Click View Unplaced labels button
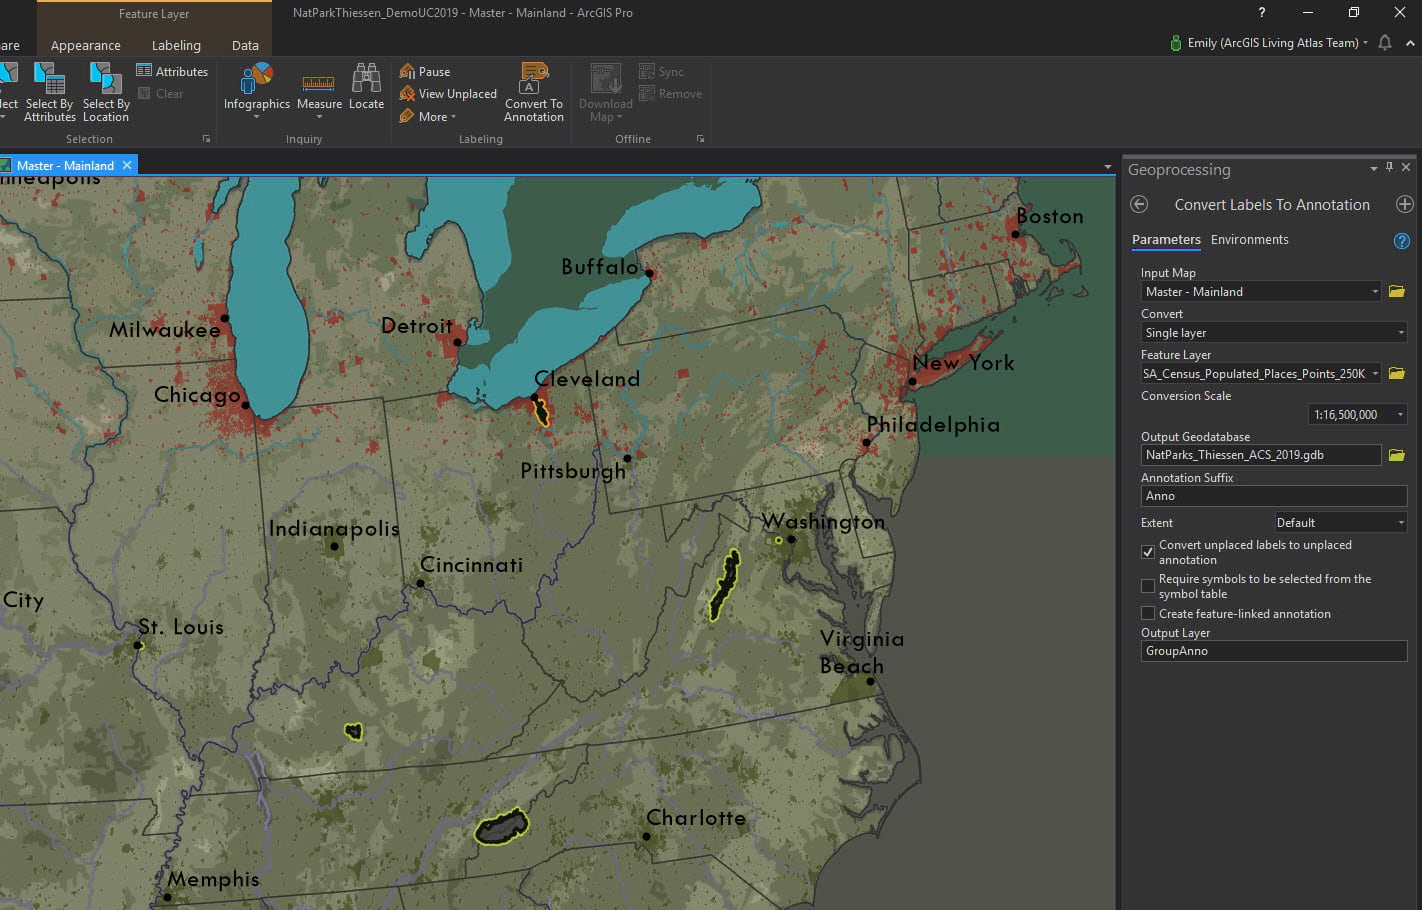1422x910 pixels. click(448, 94)
